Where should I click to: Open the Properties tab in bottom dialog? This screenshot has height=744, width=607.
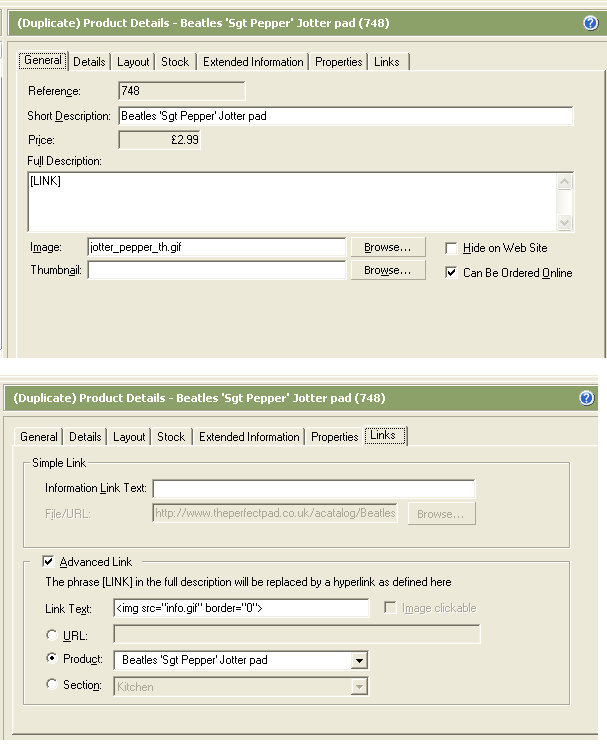click(x=335, y=437)
